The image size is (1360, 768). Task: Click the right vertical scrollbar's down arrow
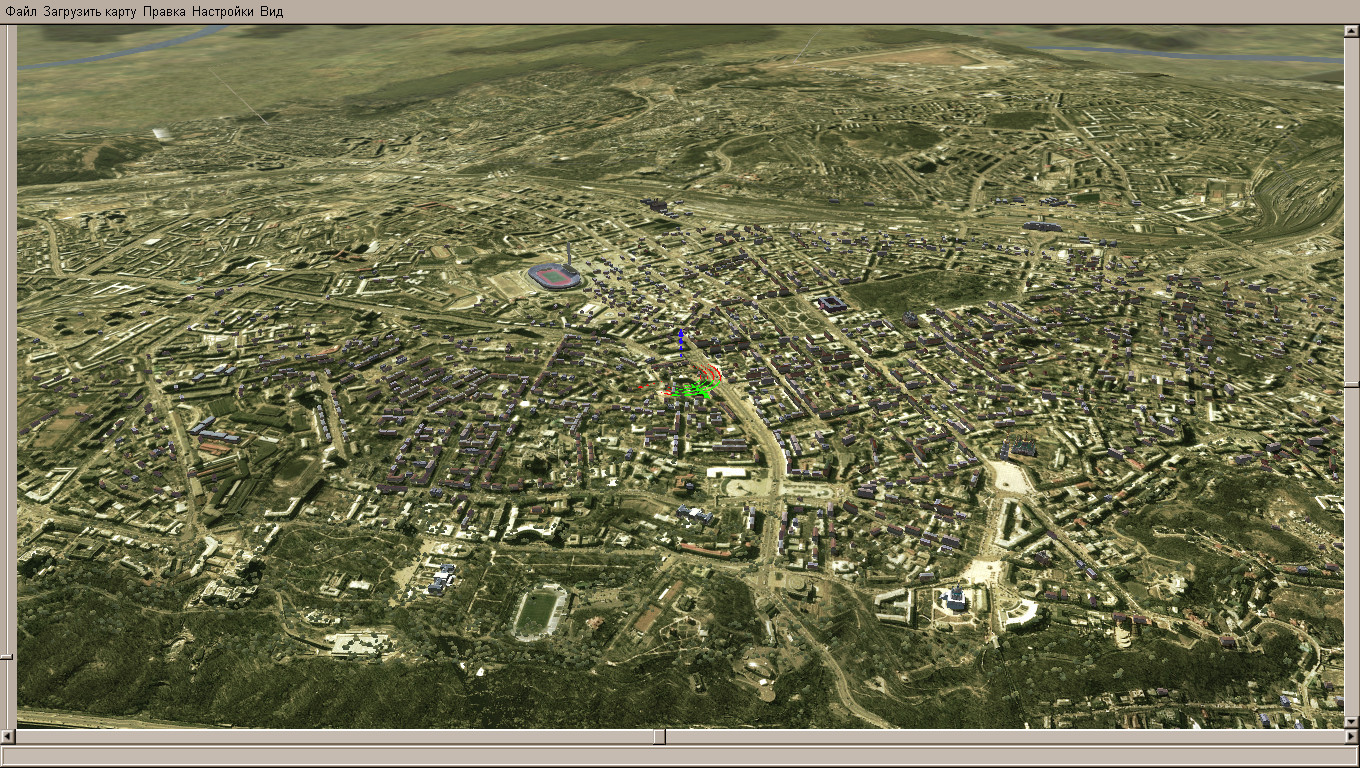click(x=1351, y=722)
